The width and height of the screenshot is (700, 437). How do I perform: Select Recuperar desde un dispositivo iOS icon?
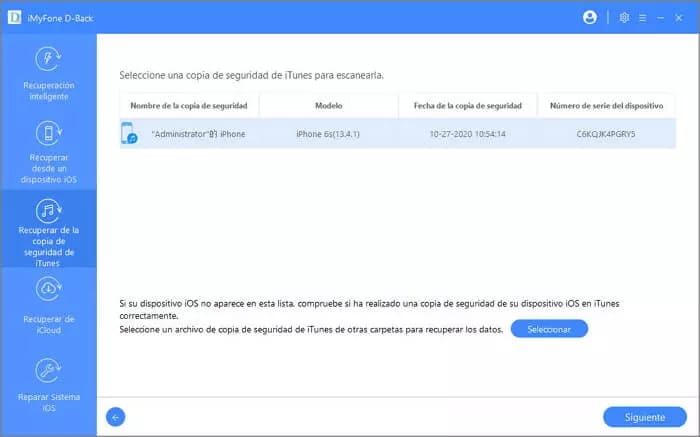pos(48,133)
